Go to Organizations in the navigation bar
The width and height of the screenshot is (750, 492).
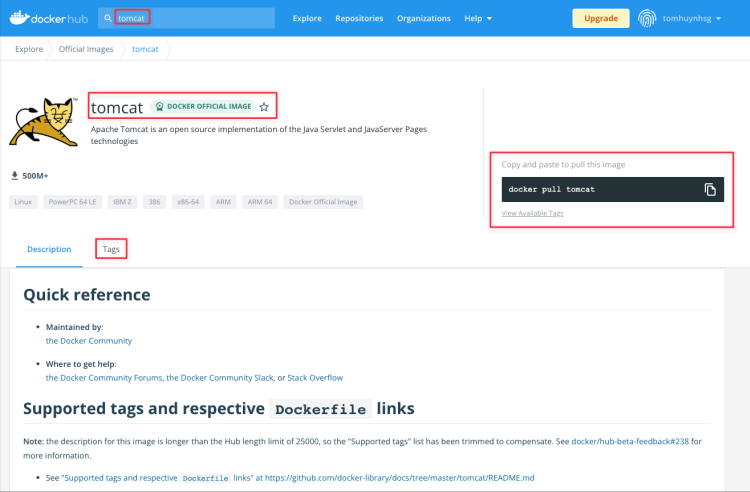pyautogui.click(x=424, y=18)
